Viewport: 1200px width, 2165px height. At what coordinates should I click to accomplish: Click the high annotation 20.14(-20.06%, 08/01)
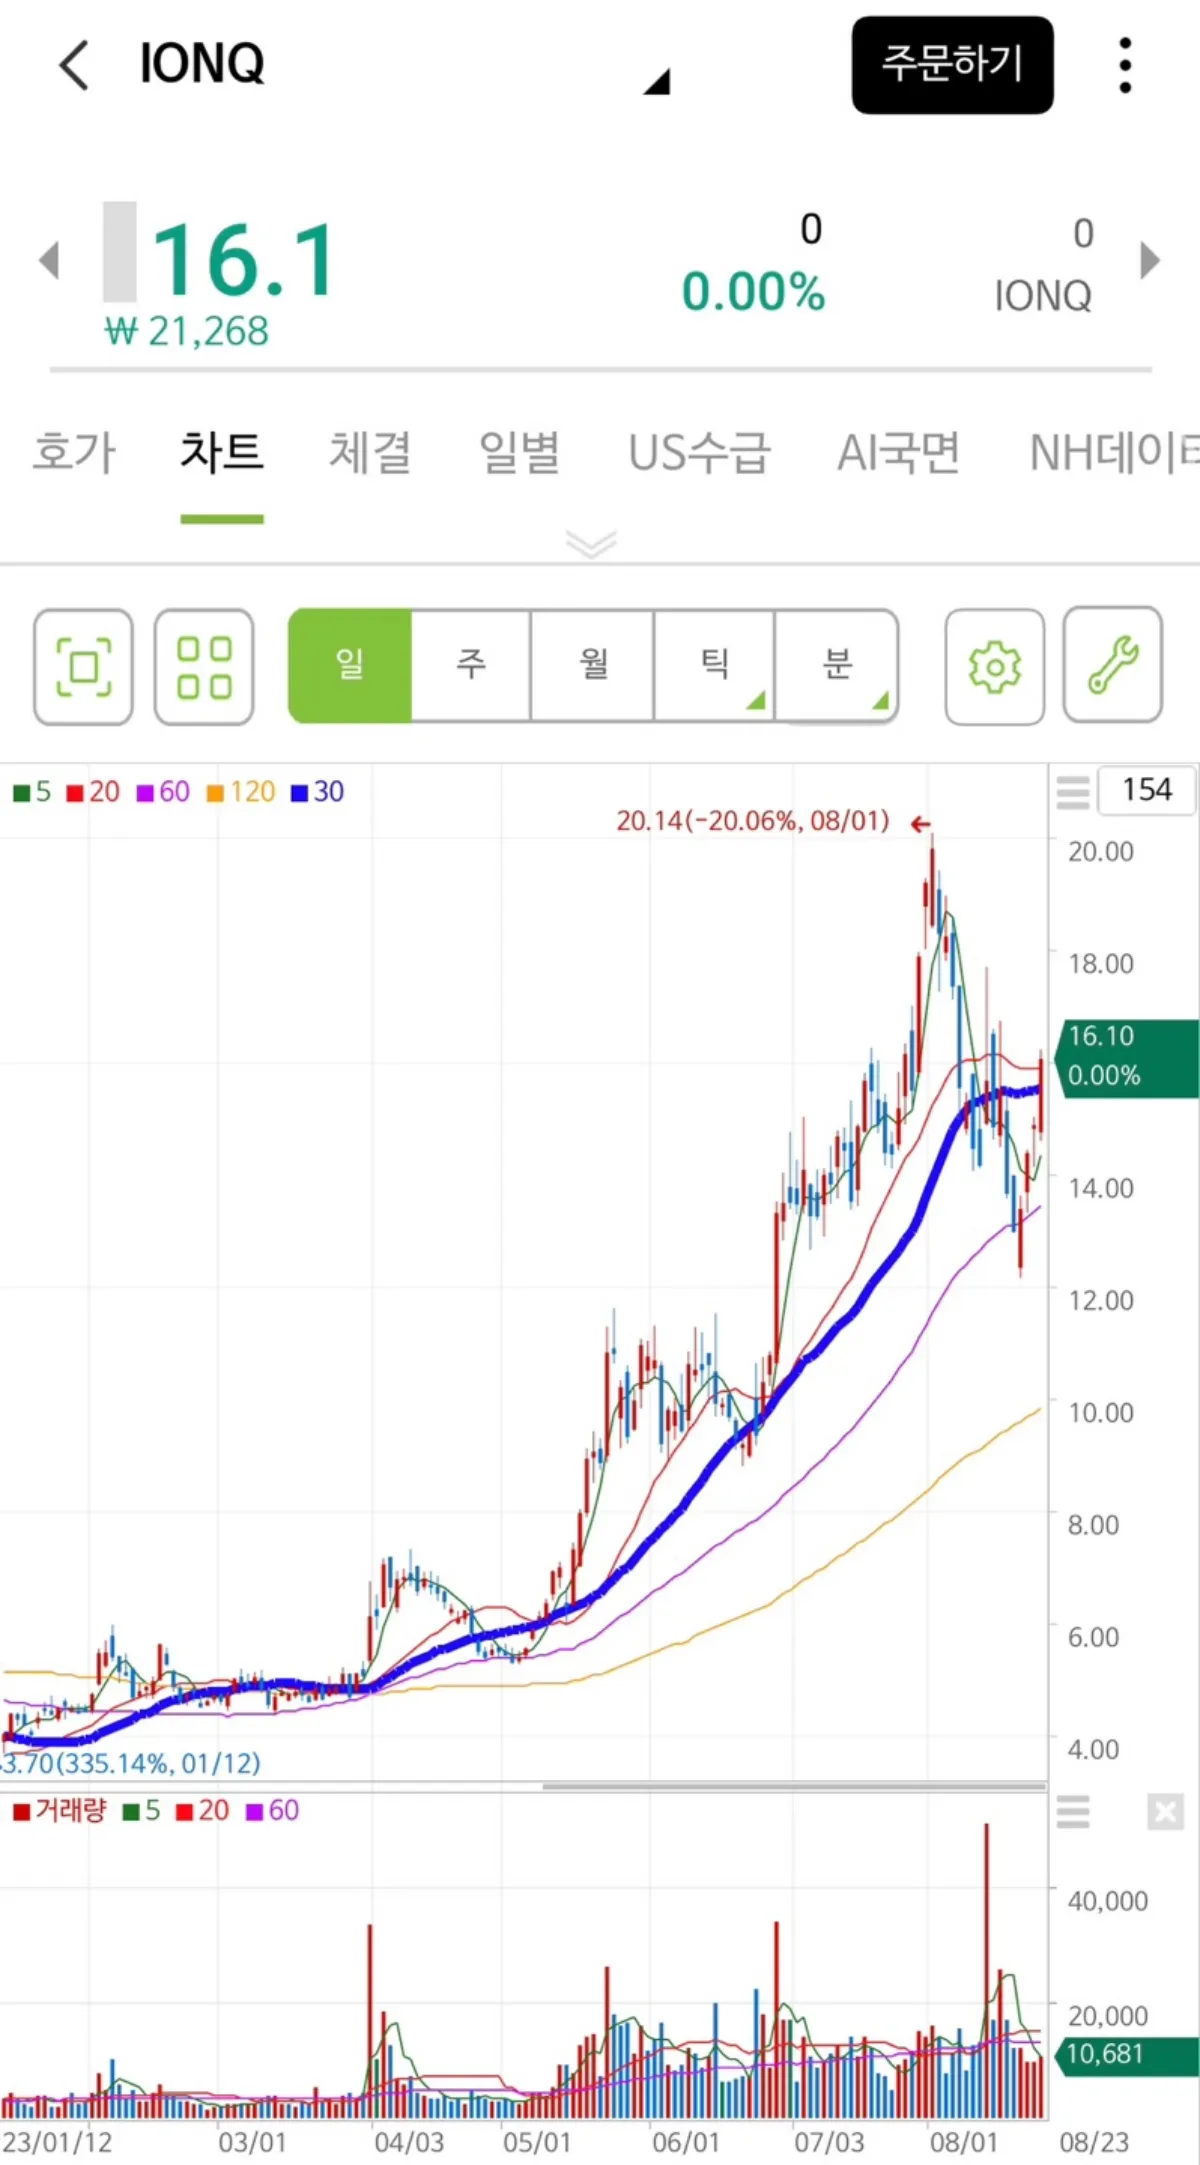(x=753, y=821)
